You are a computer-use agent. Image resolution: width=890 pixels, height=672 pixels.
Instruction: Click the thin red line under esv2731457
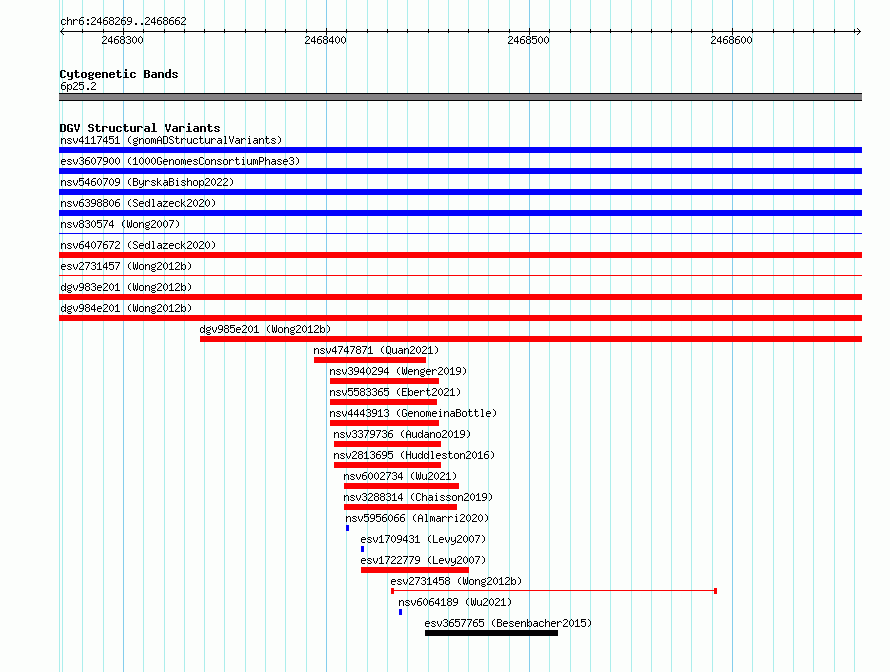pos(460,275)
